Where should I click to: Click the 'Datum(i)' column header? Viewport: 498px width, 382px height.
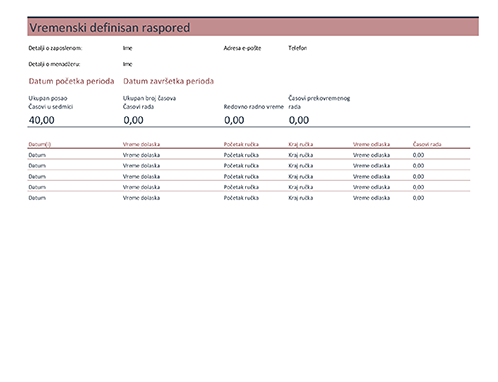(40, 144)
